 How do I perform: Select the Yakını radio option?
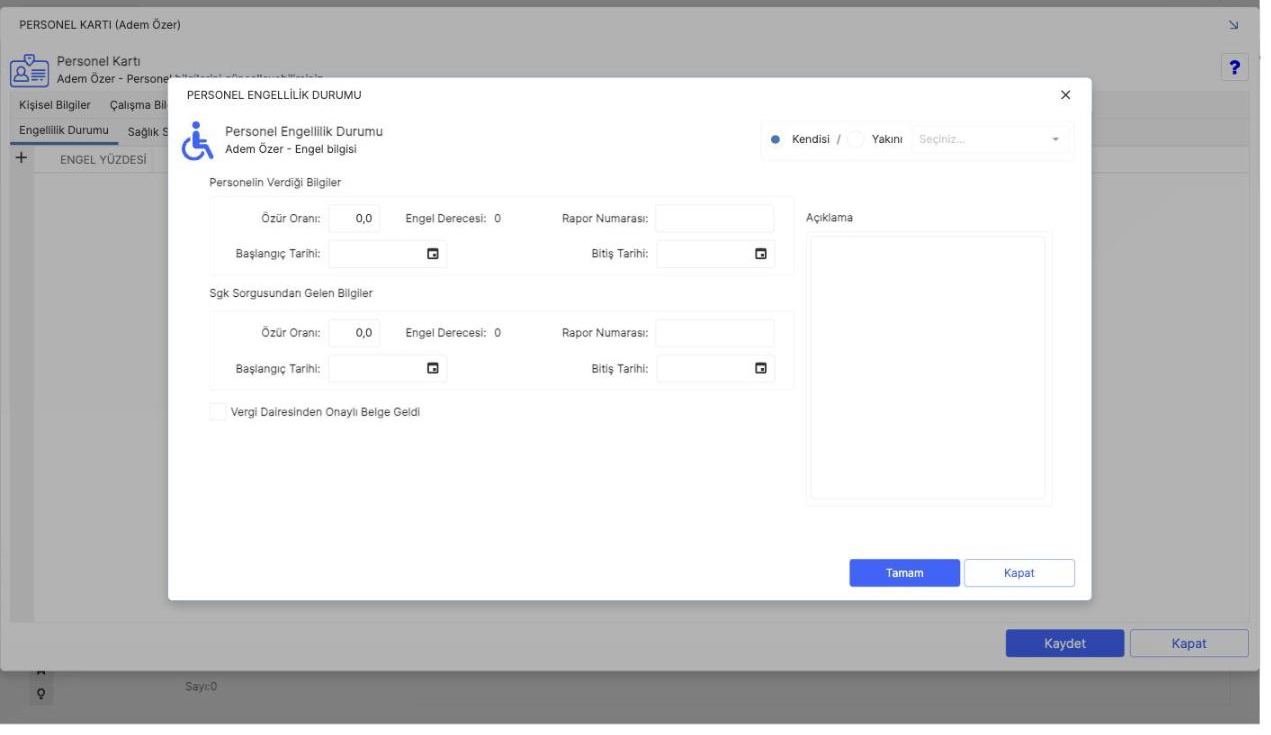[x=855, y=140]
